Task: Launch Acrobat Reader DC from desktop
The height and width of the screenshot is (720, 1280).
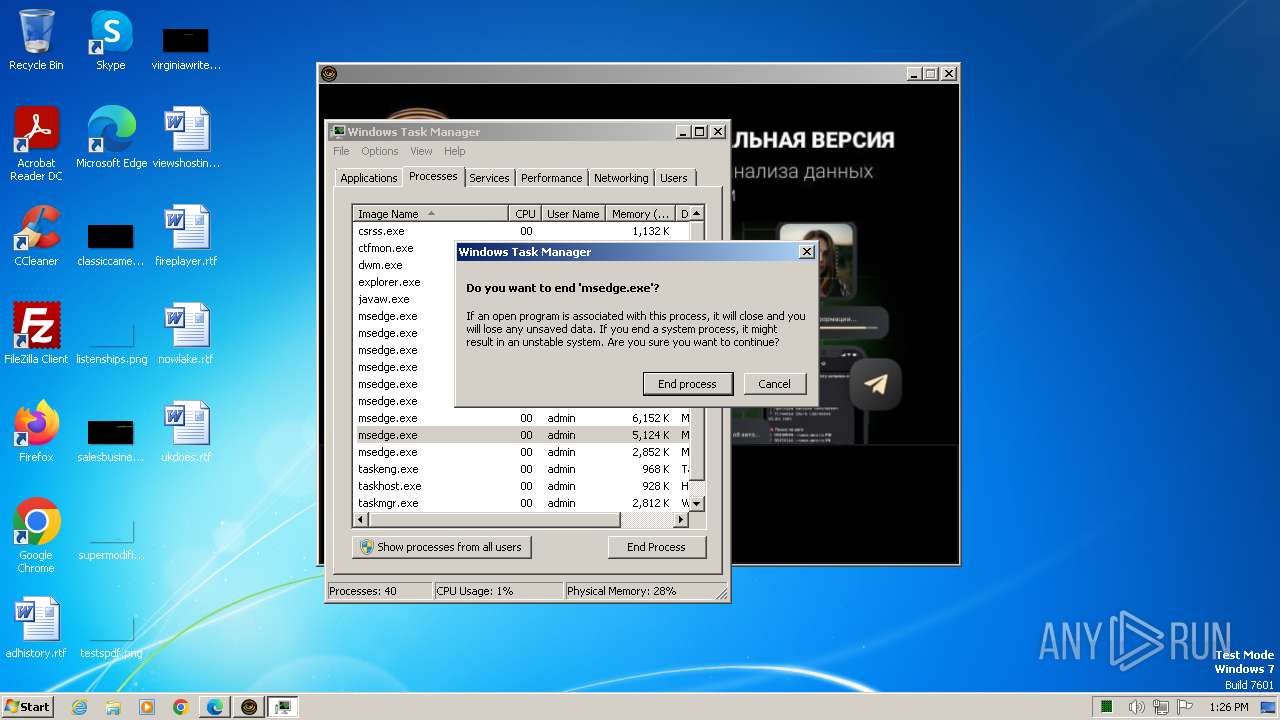Action: click(x=36, y=144)
